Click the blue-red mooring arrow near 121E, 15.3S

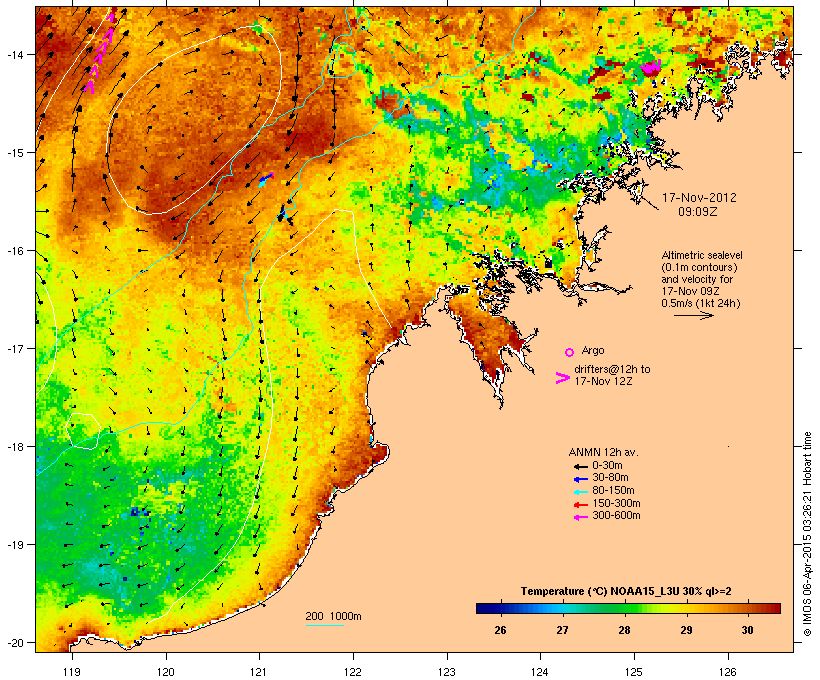(x=266, y=179)
